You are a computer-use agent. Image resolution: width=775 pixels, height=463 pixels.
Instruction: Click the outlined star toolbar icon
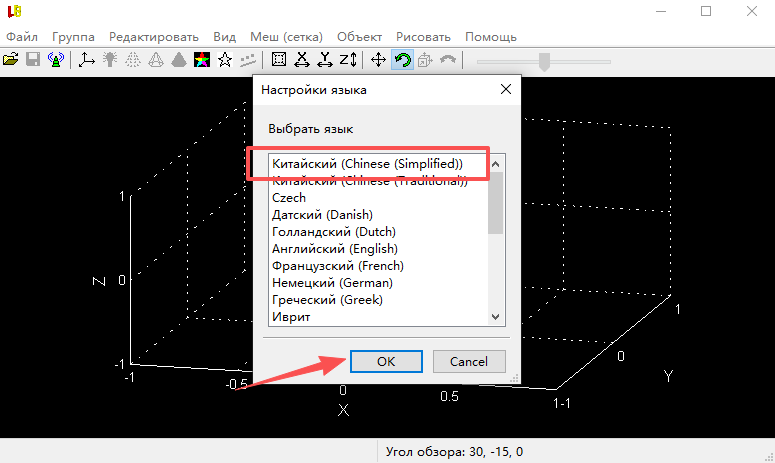(x=225, y=60)
